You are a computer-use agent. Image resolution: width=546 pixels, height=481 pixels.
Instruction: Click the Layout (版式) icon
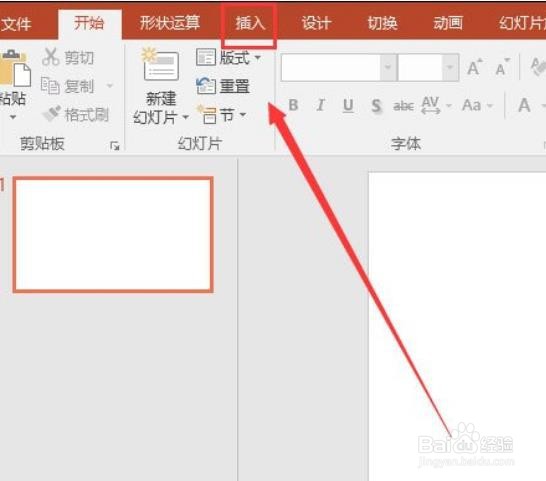pyautogui.click(x=206, y=57)
